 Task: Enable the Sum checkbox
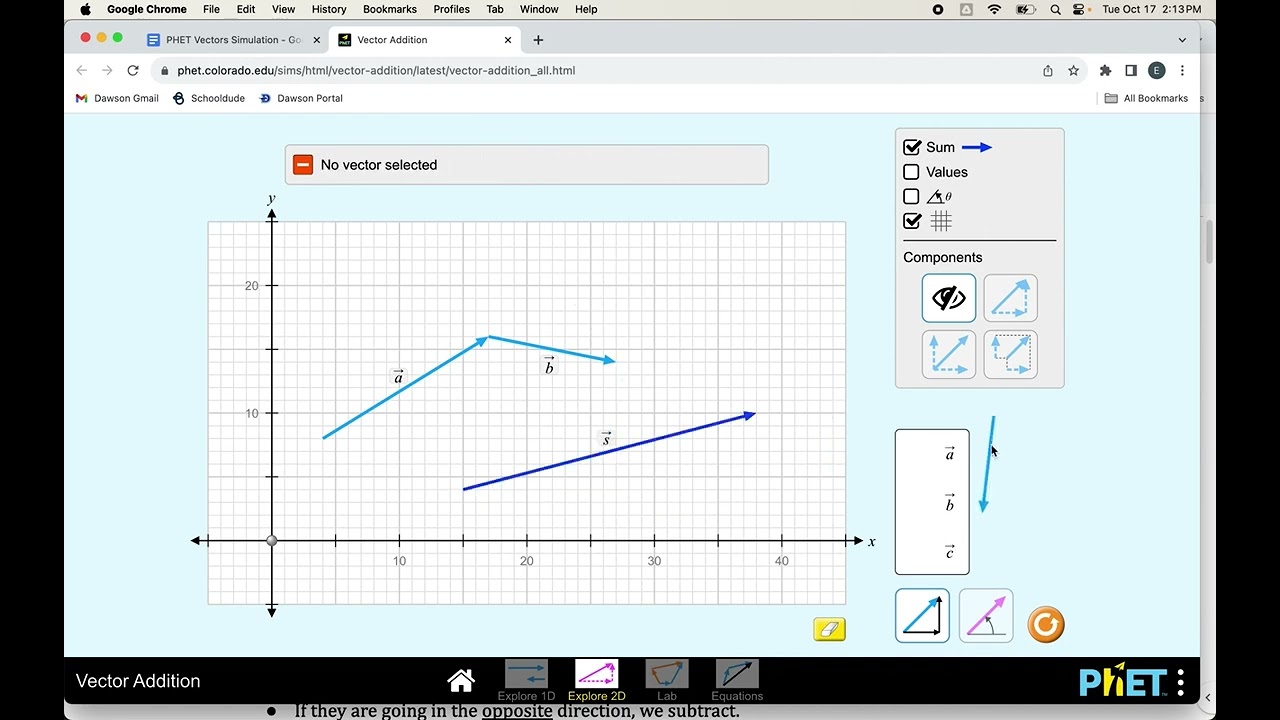pos(912,147)
